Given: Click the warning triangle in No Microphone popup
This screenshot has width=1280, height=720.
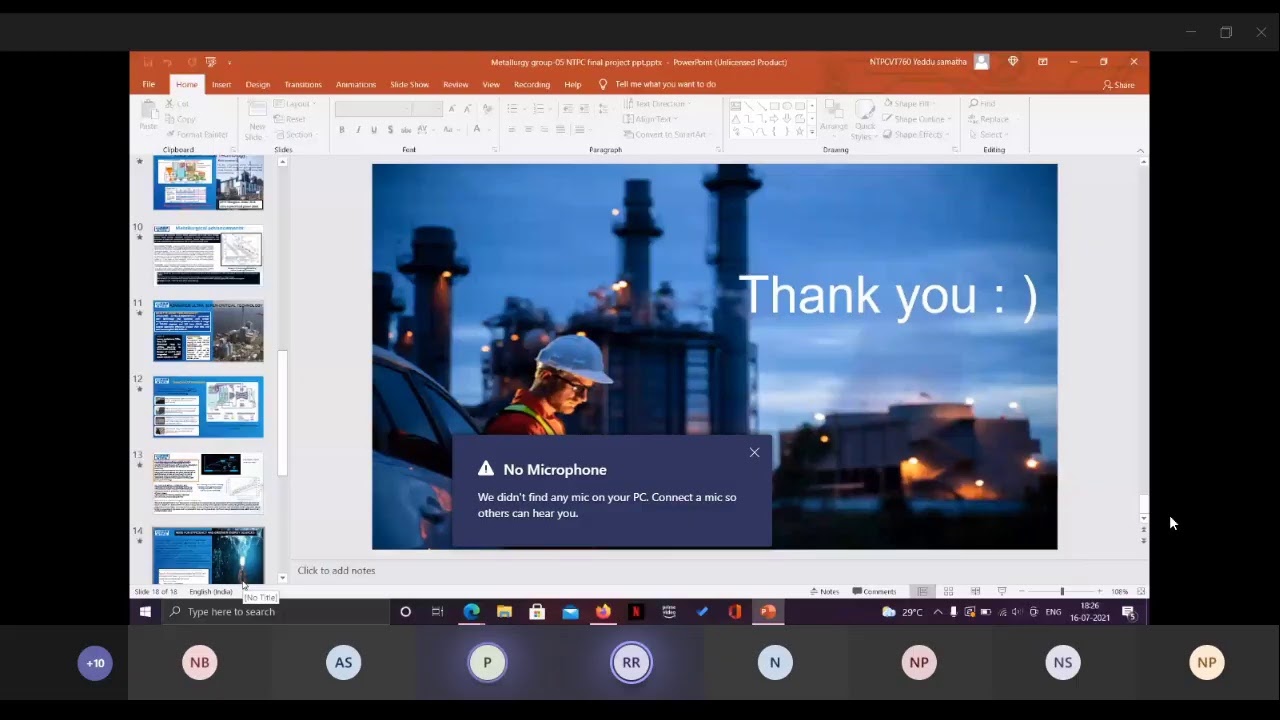Looking at the screenshot, I should click(x=486, y=469).
